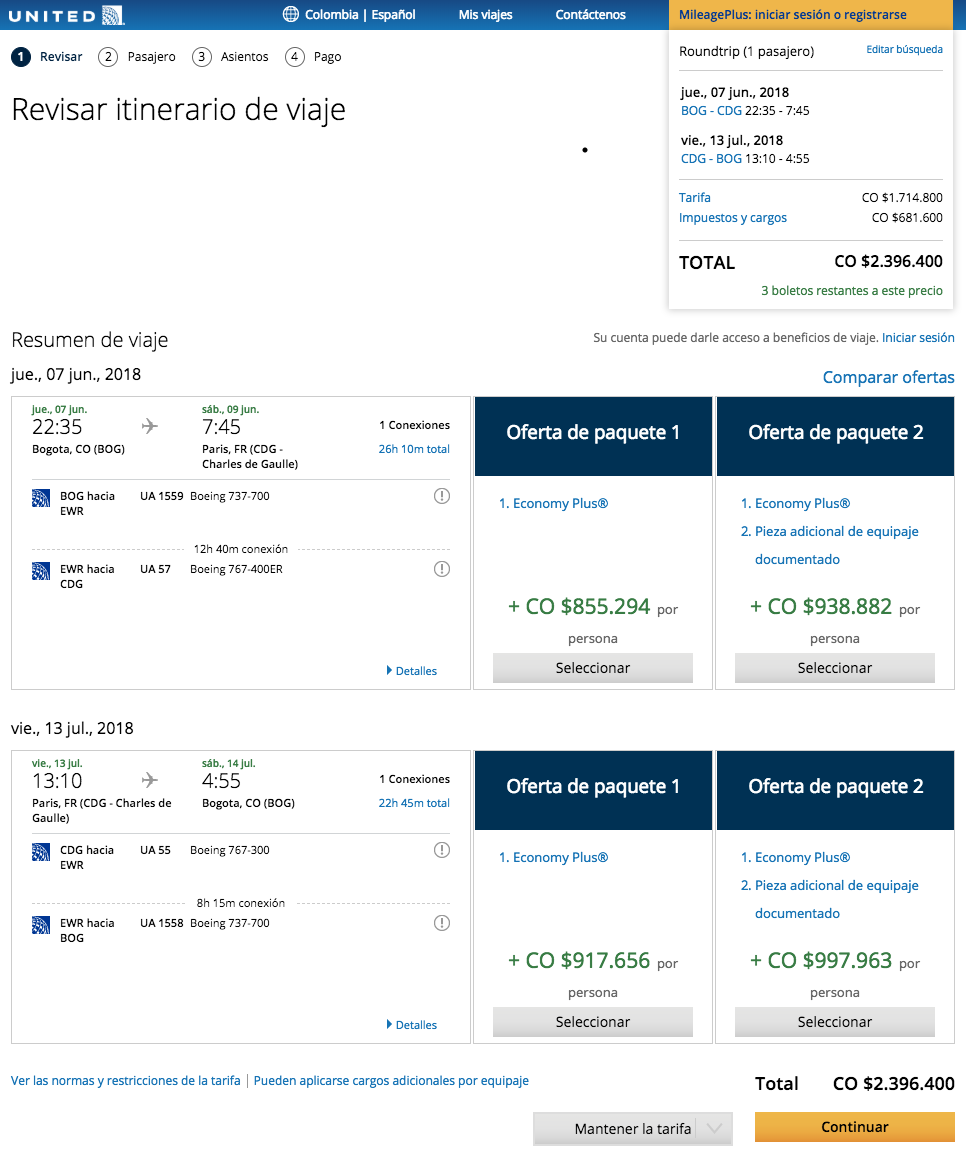The image size is (966, 1149).
Task: Go to step 2 Pasajero
Action: pos(138,57)
